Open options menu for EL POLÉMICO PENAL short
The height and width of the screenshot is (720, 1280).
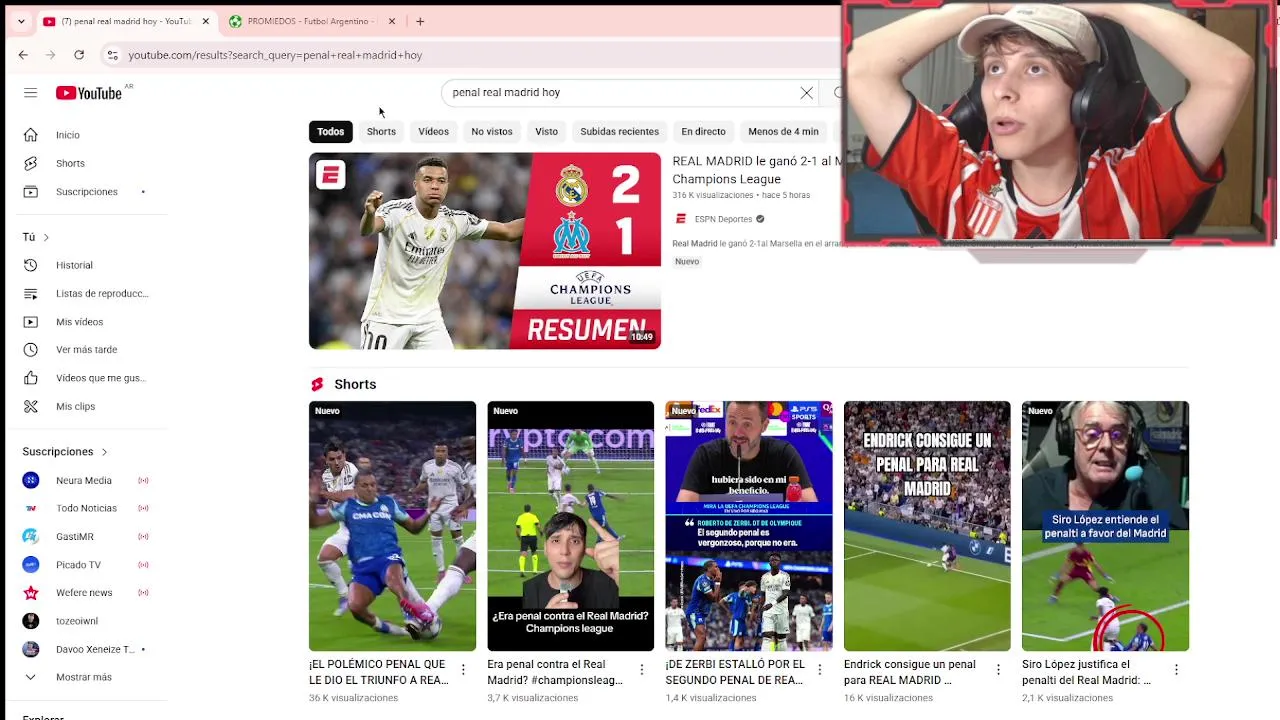click(x=463, y=669)
